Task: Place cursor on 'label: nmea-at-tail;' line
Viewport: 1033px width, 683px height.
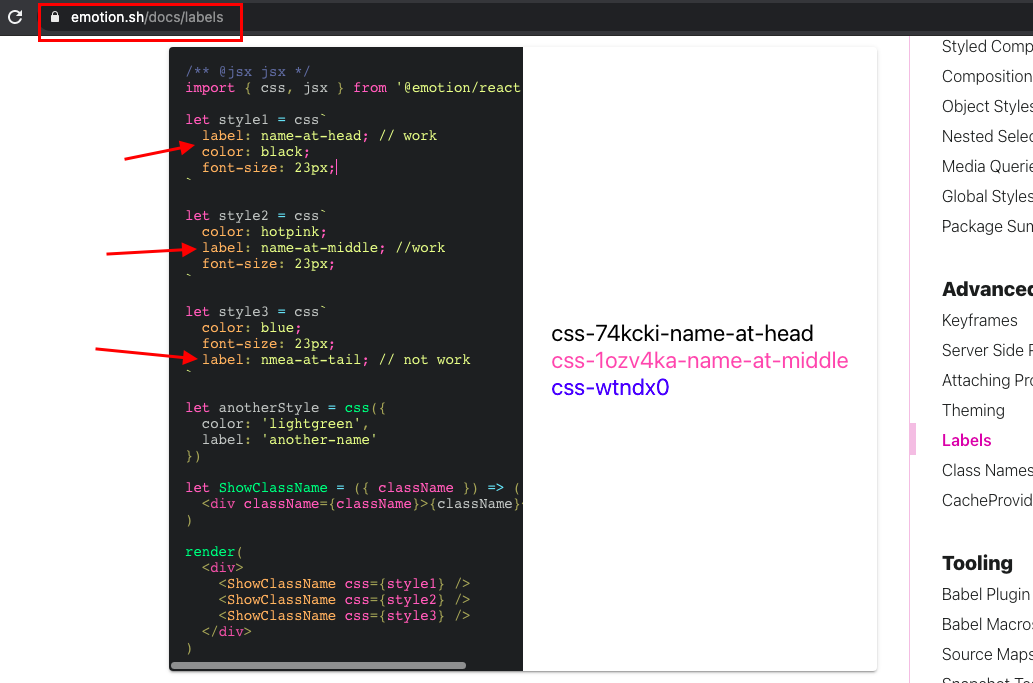Action: (x=336, y=360)
